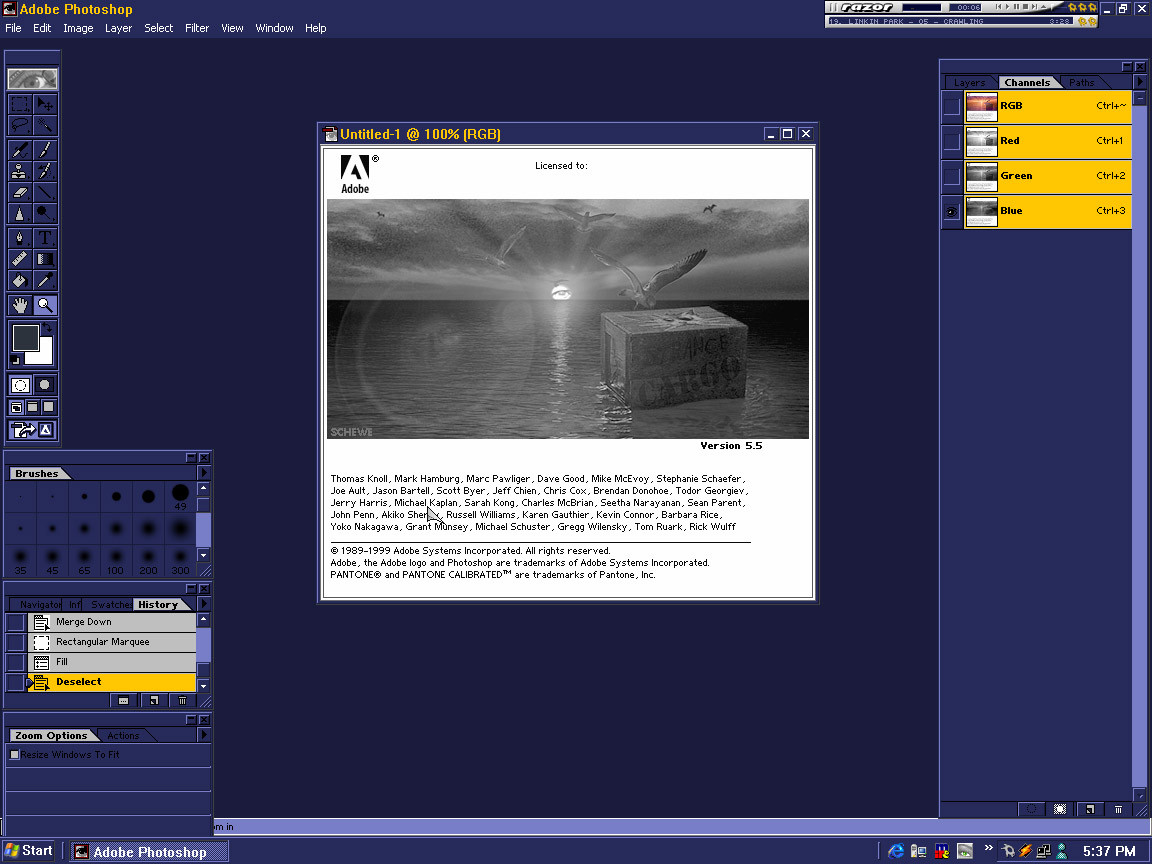Select the Eyedropper tool
The image size is (1152, 864).
click(45, 281)
